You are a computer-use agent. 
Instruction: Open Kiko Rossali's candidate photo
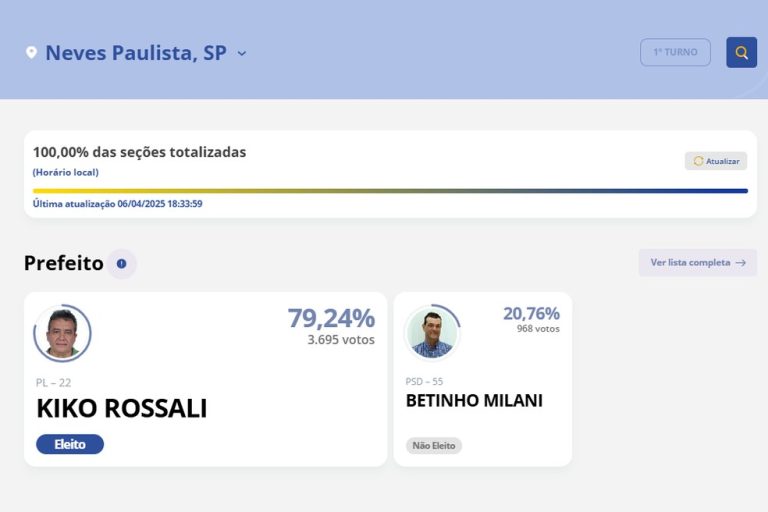62,333
